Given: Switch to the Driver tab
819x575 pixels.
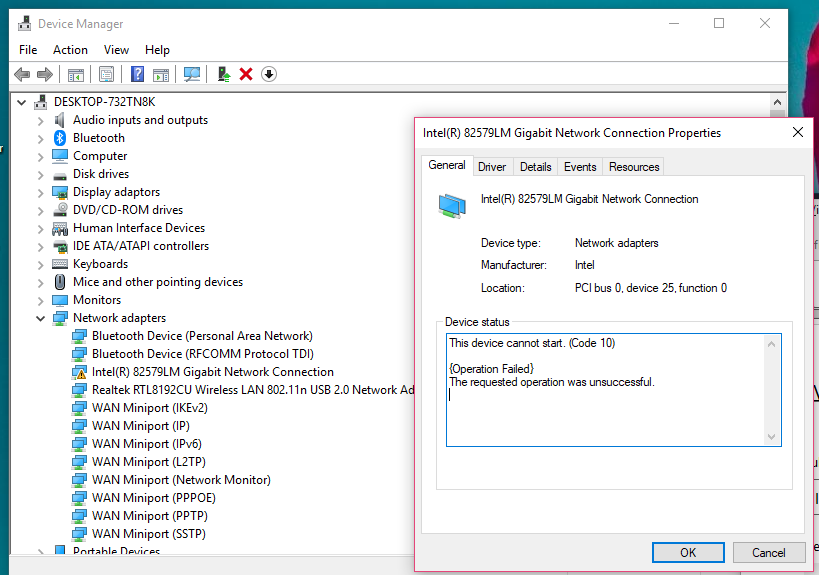Looking at the screenshot, I should pos(492,167).
